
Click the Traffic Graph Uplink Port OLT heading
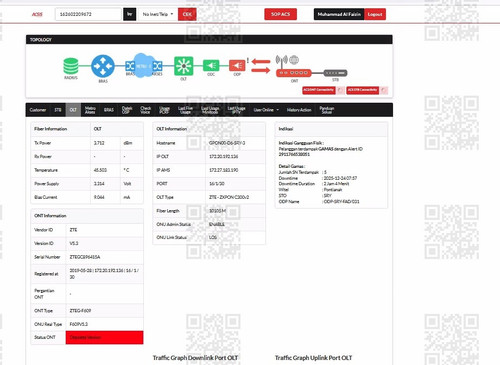click(x=313, y=358)
